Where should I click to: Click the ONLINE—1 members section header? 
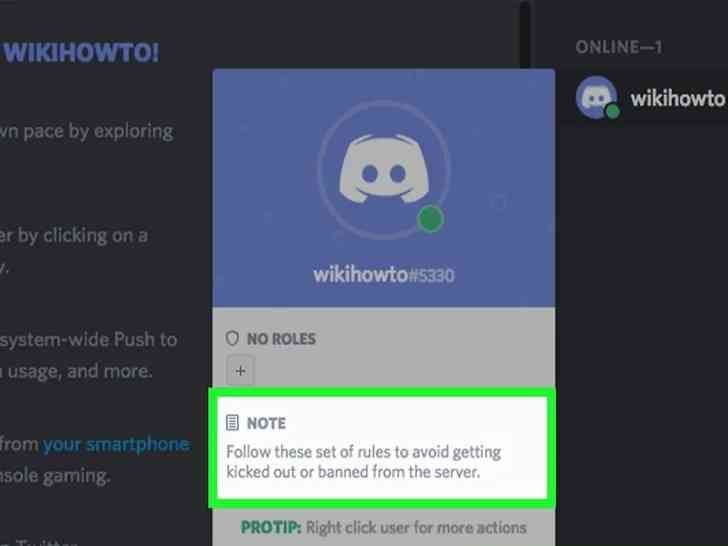(x=618, y=47)
